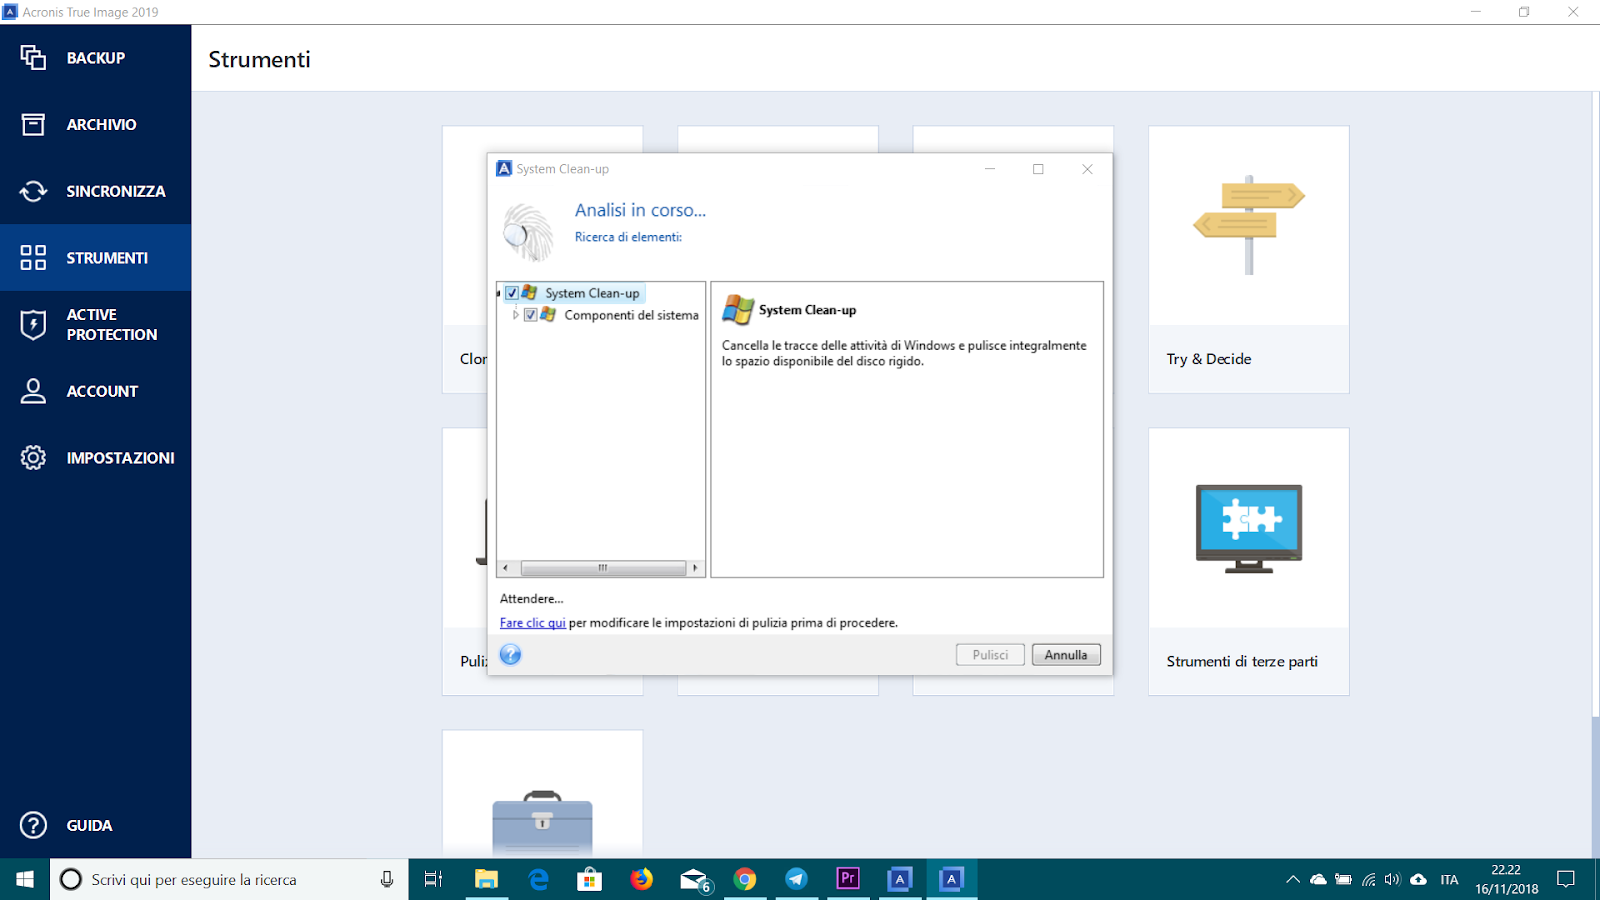Click the Windows search input field
This screenshot has height=900, width=1600.
point(230,879)
